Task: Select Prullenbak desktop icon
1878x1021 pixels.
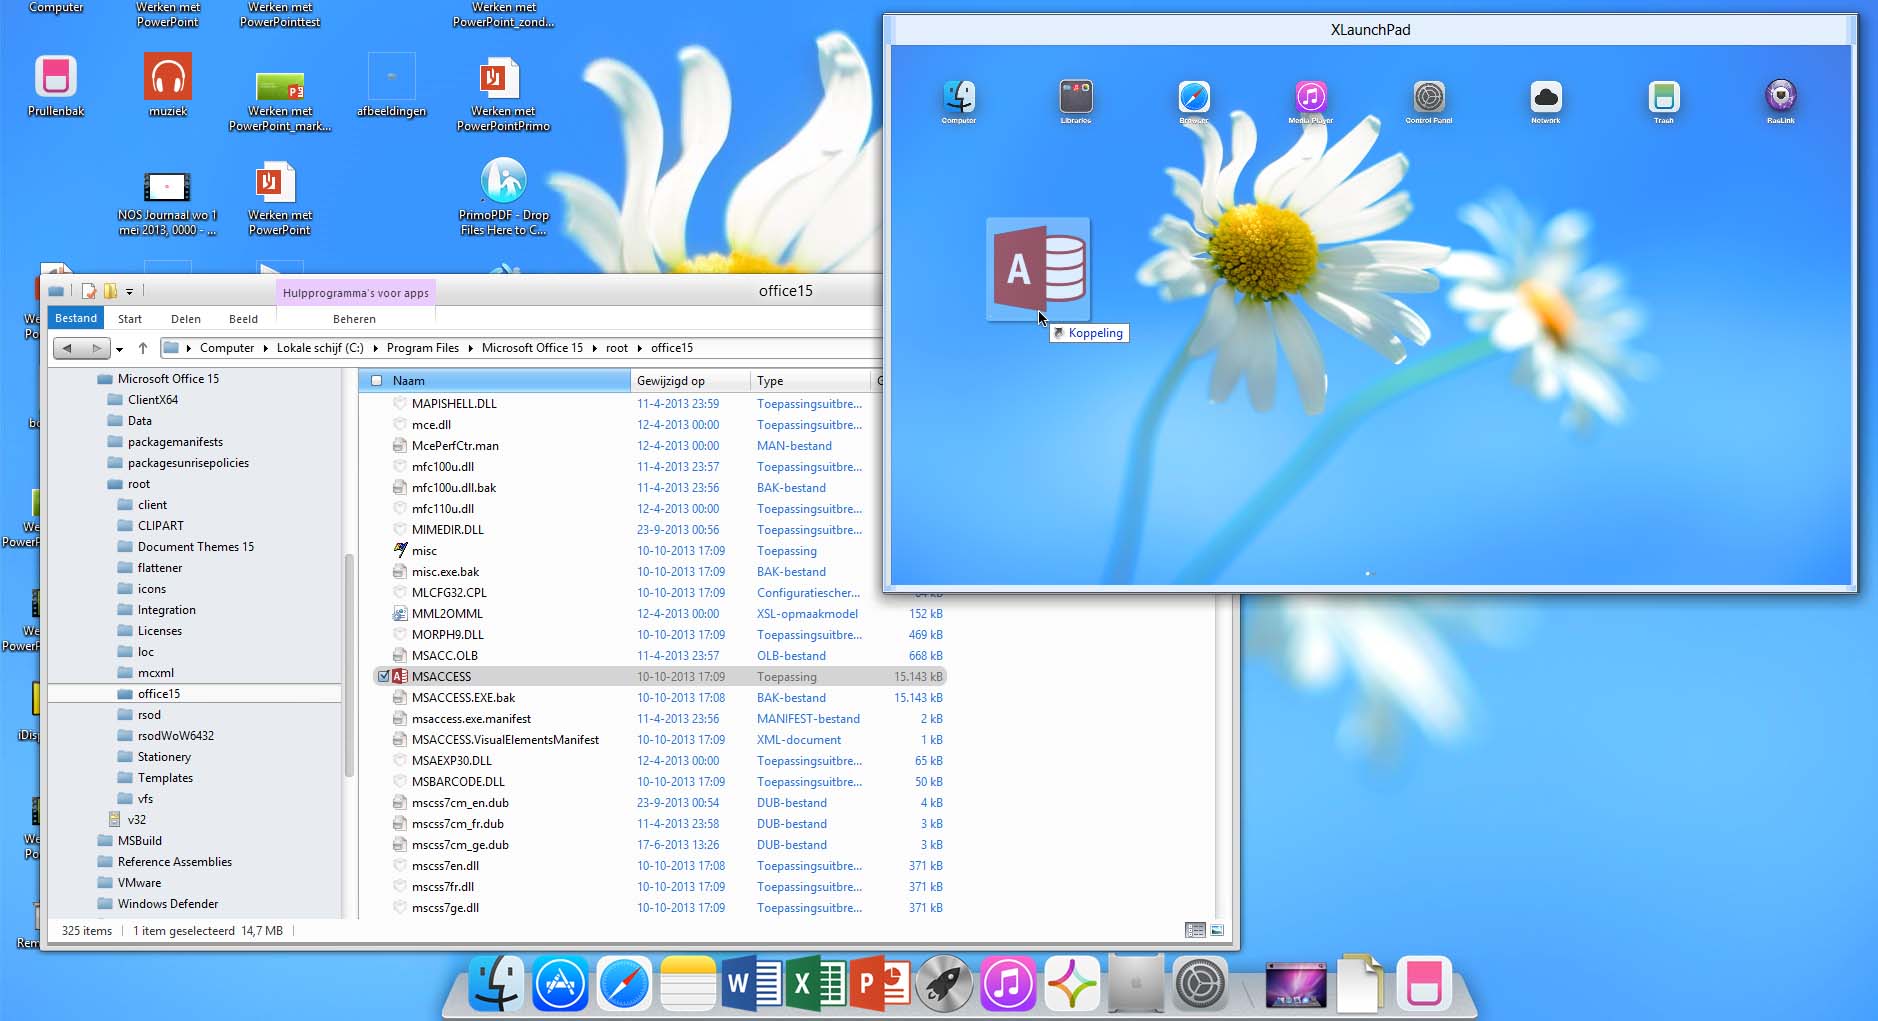Action: [56, 86]
